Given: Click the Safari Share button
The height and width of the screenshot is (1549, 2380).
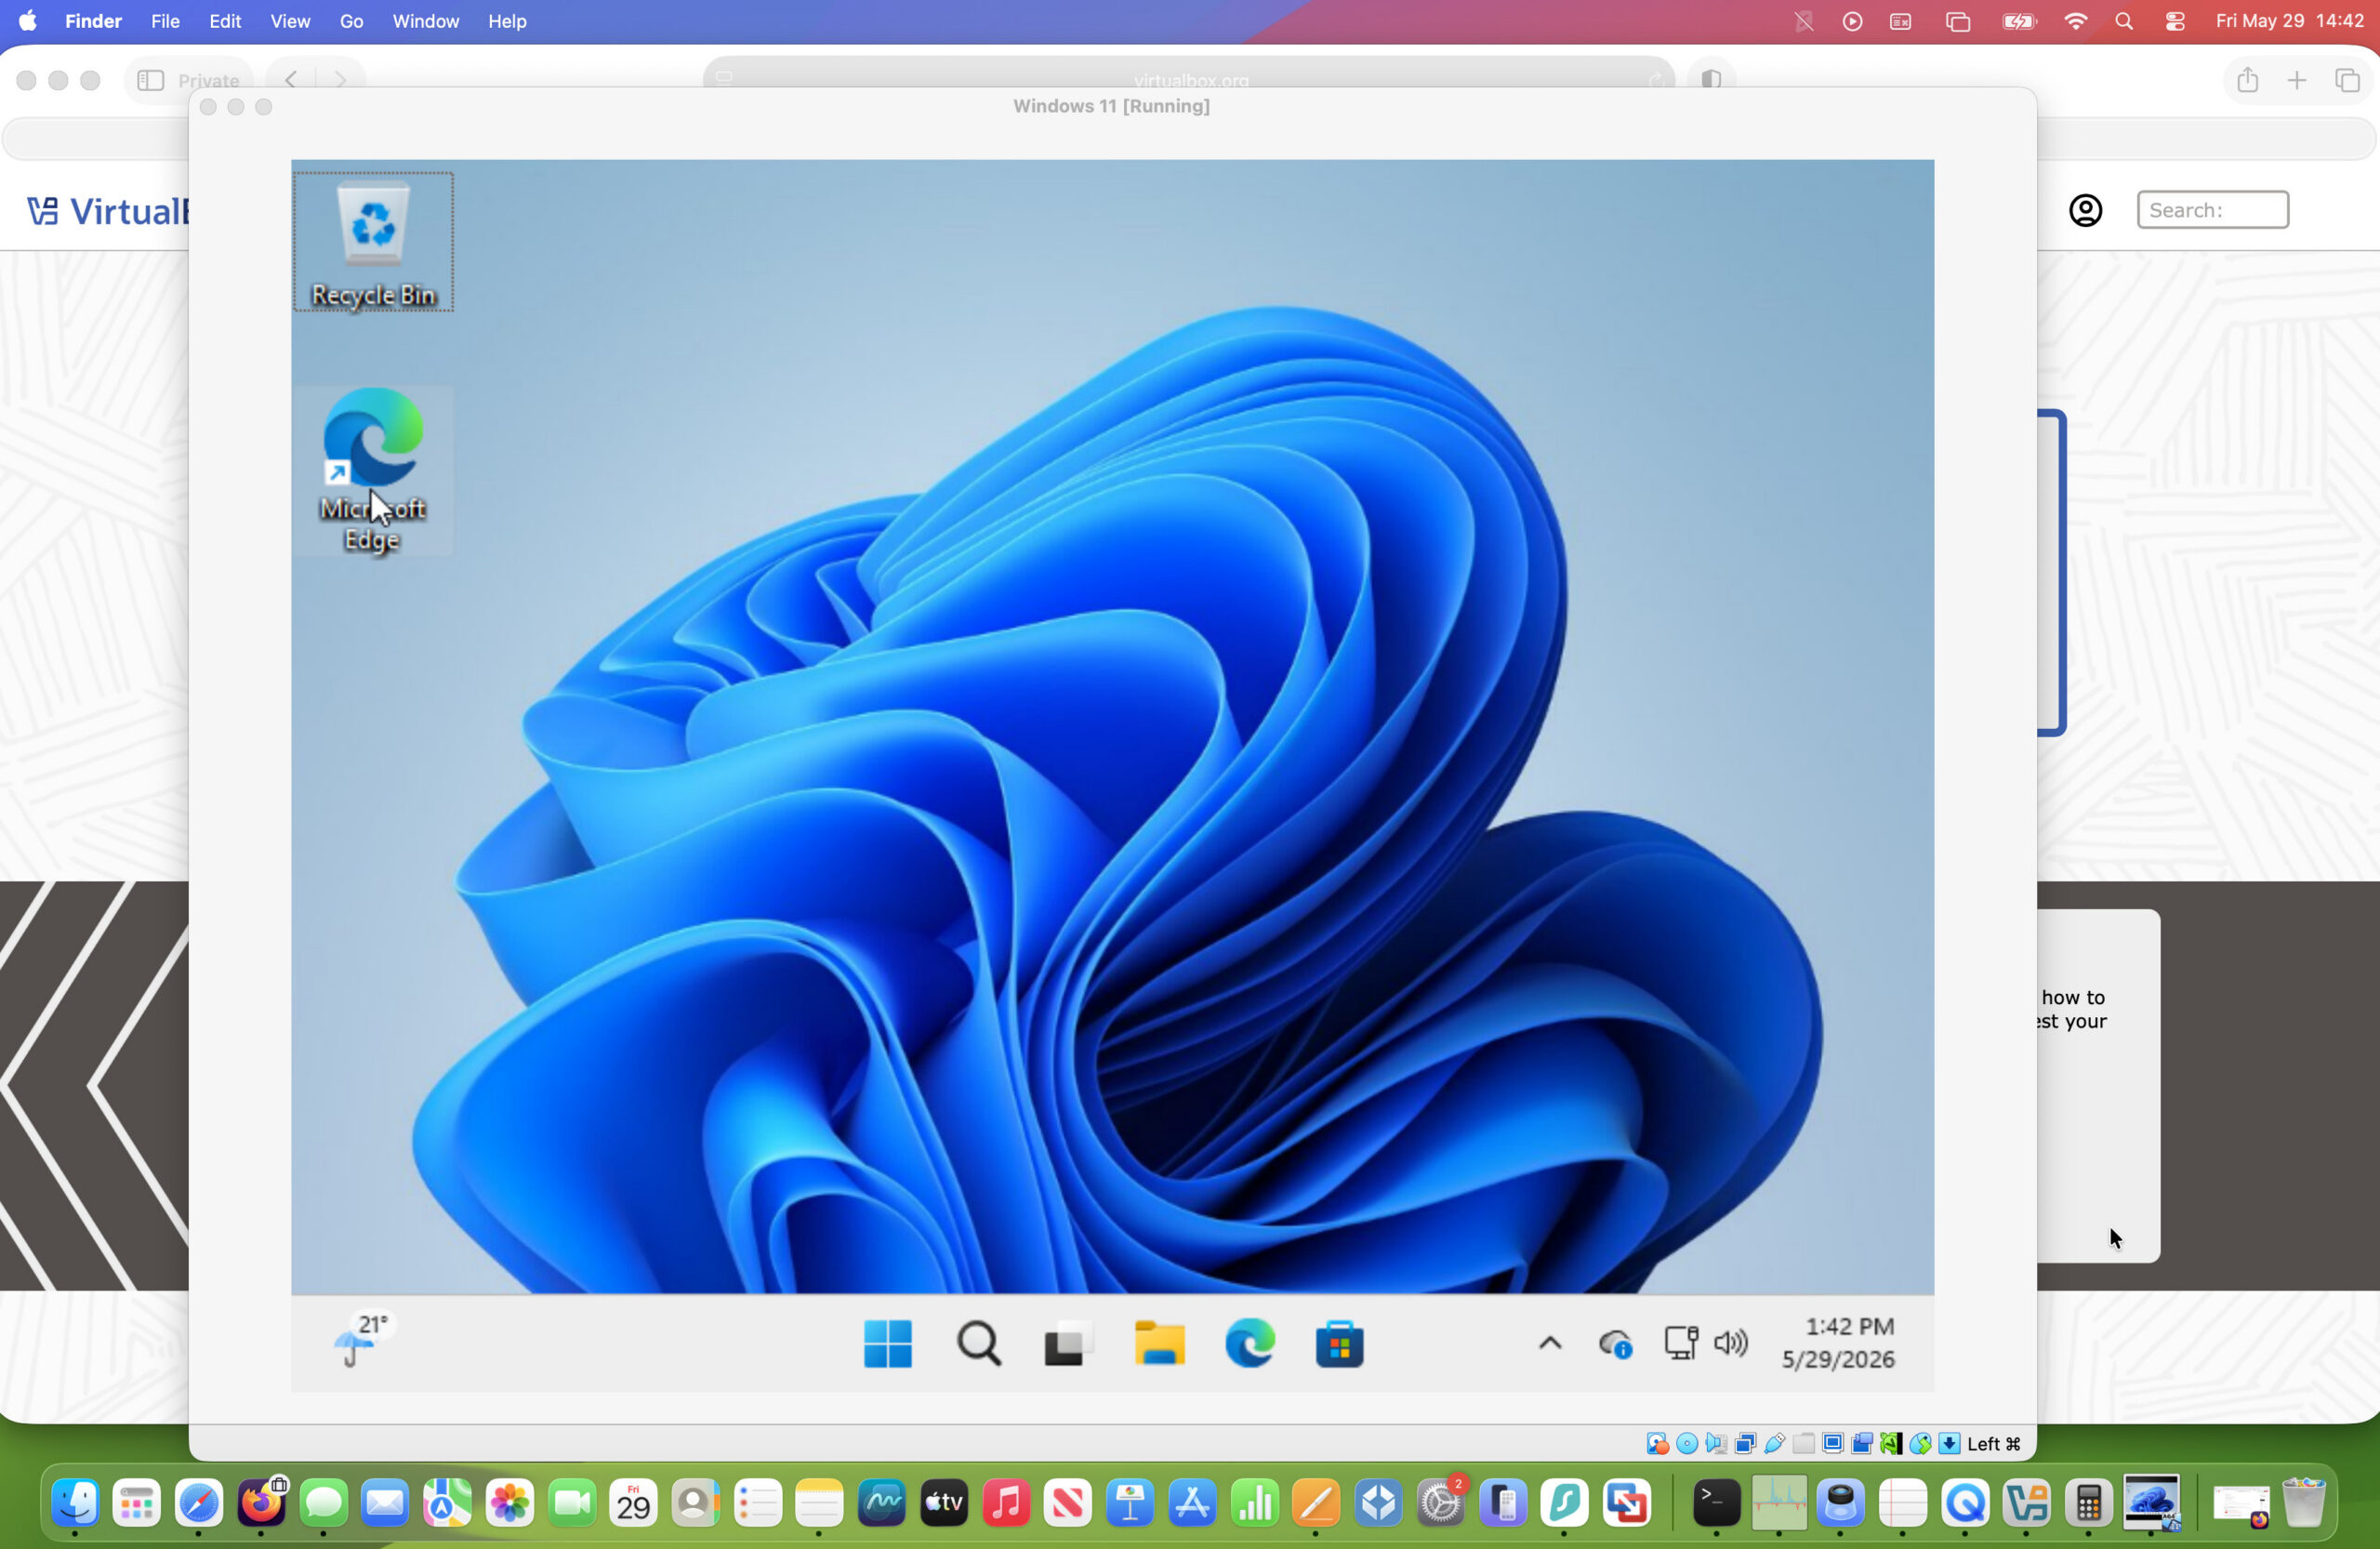Looking at the screenshot, I should pos(2247,79).
